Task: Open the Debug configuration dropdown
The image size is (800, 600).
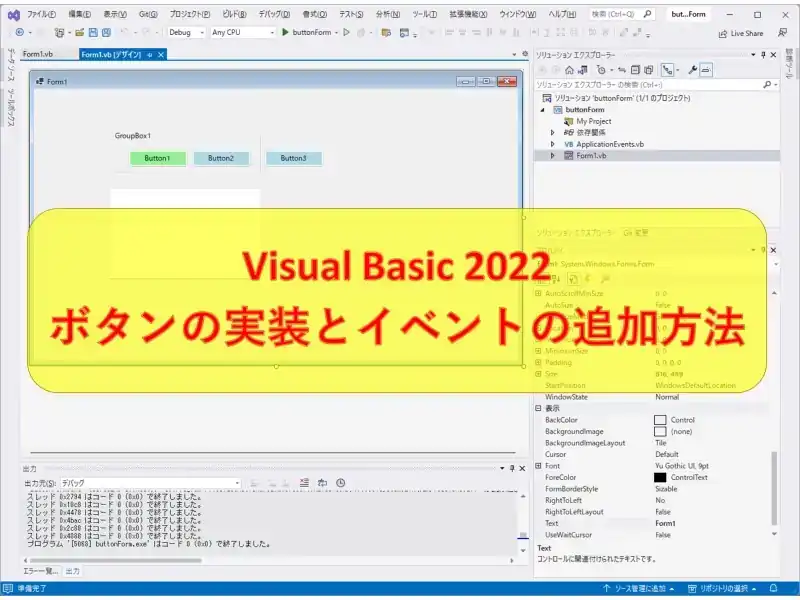Action: [x=187, y=32]
